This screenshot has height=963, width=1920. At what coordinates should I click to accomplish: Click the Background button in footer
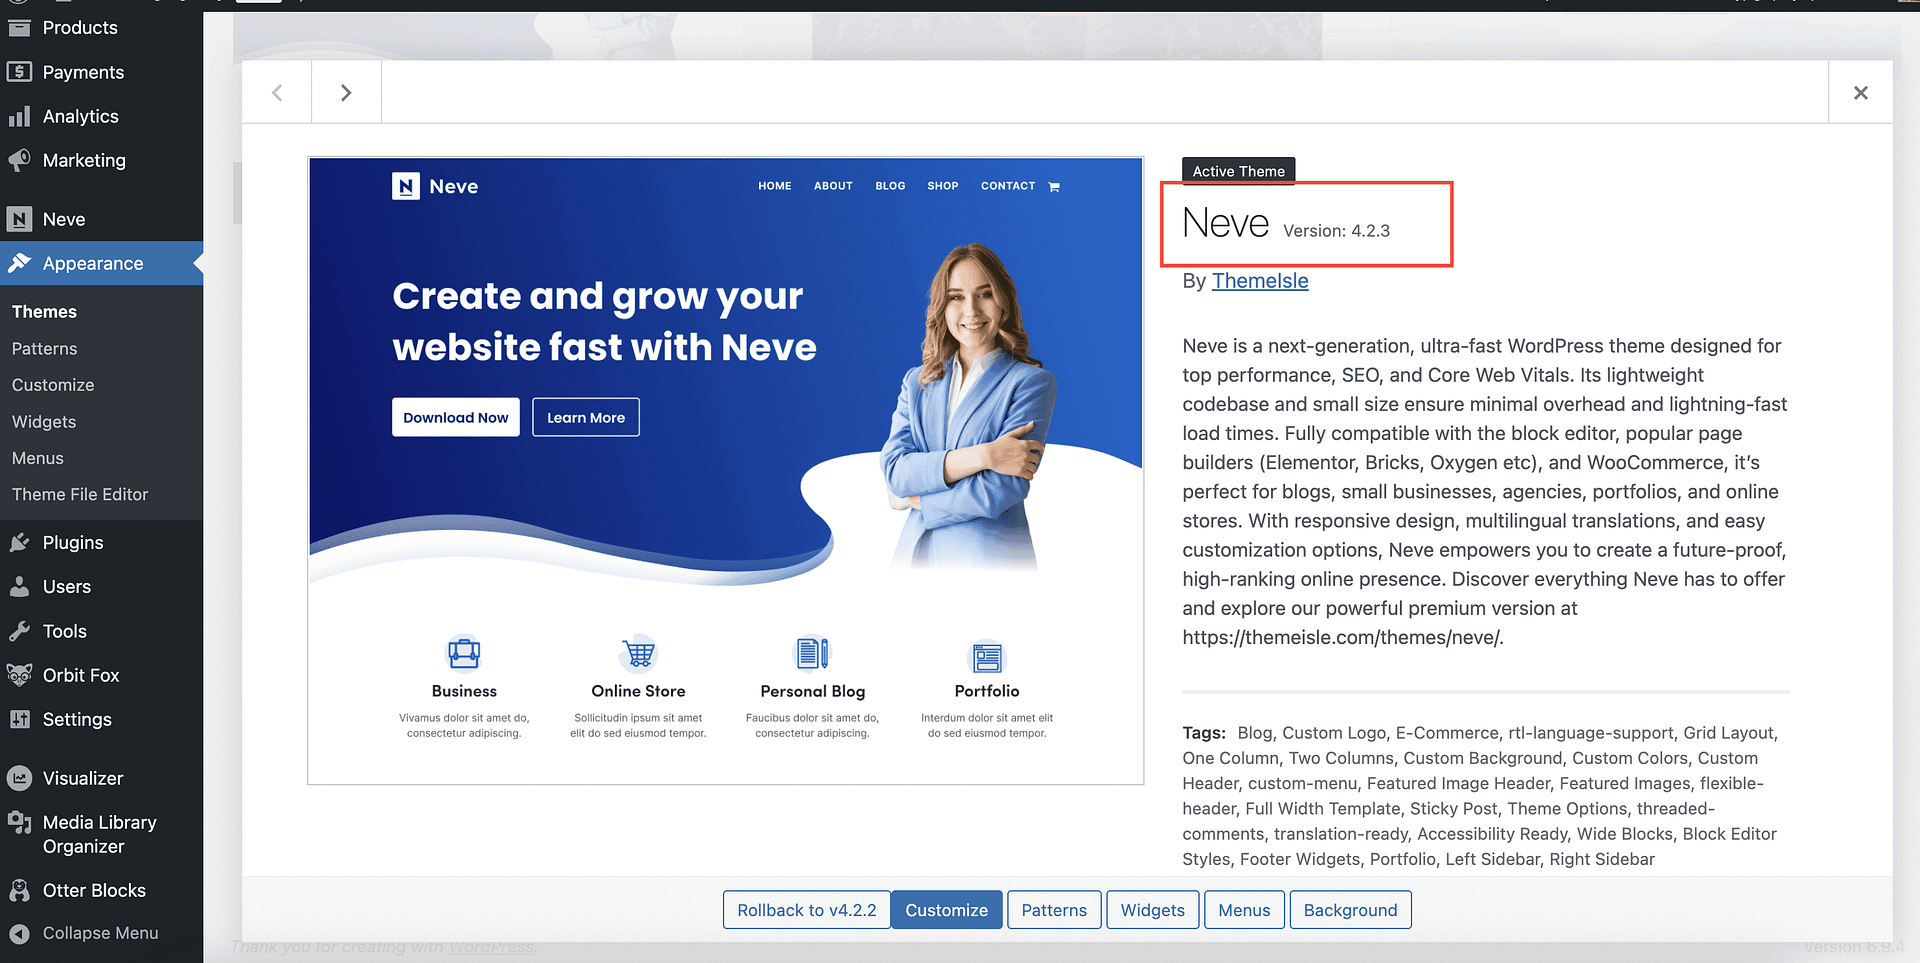(1350, 910)
